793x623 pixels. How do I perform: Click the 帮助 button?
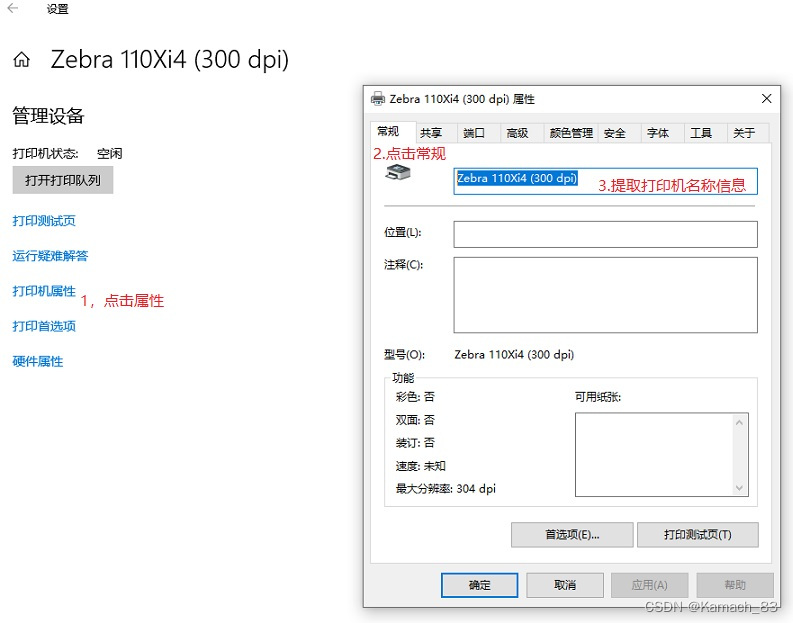click(735, 585)
